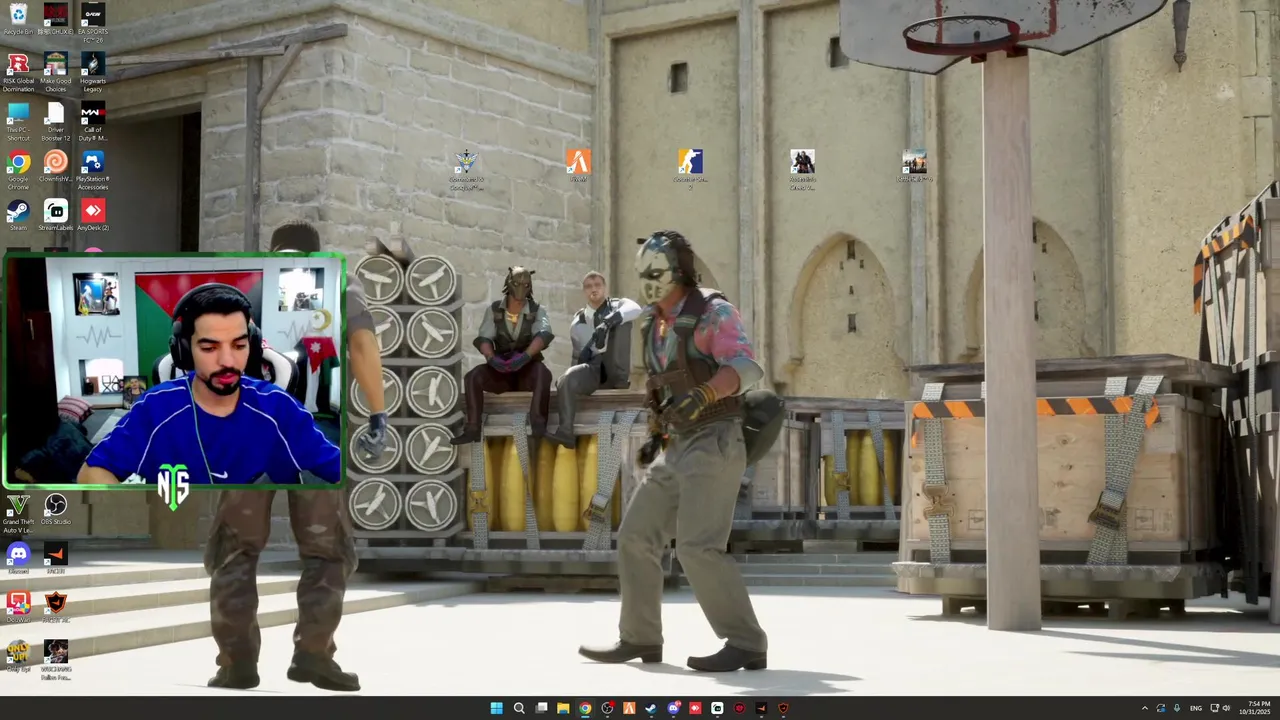1280x720 pixels.
Task: Switch to the white Streamlabs taskbar app
Action: coord(717,708)
